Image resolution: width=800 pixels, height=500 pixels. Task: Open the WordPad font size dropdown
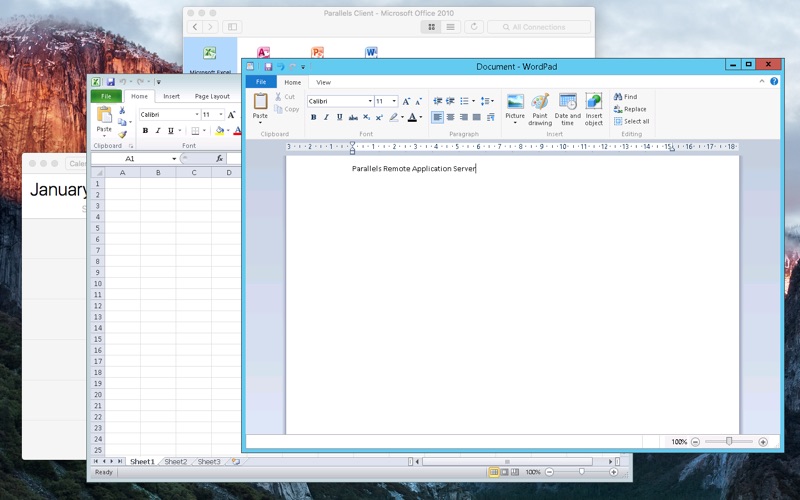click(x=394, y=102)
